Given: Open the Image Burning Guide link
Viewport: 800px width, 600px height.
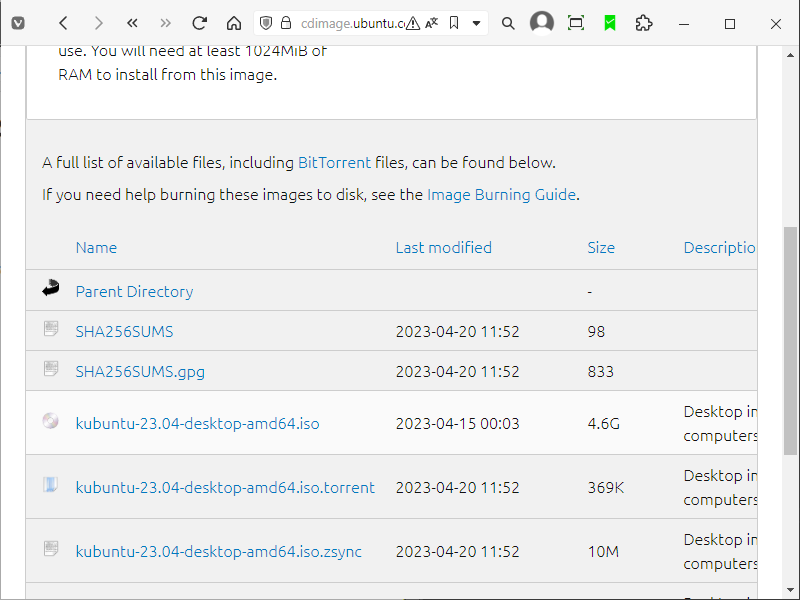Looking at the screenshot, I should 502,195.
